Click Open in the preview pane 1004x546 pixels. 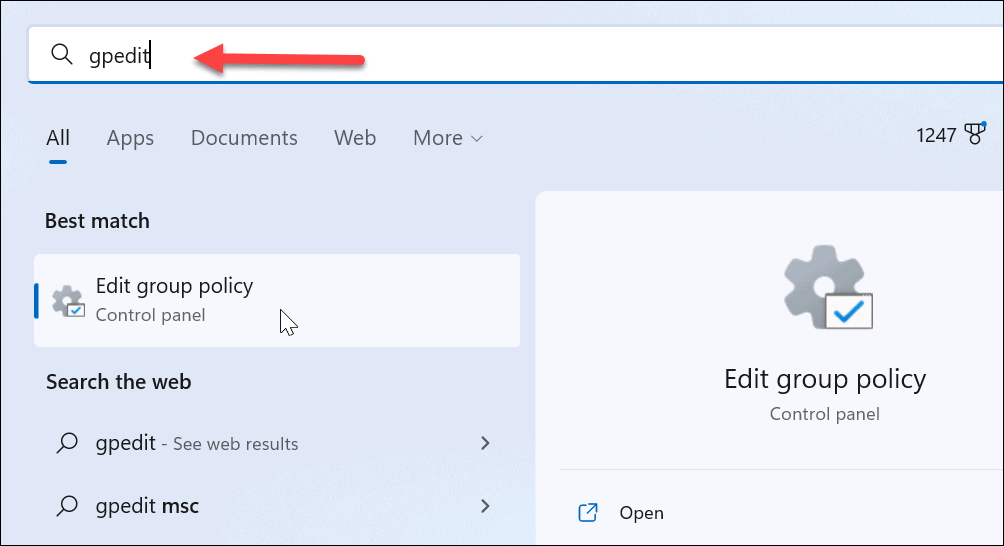pos(641,513)
